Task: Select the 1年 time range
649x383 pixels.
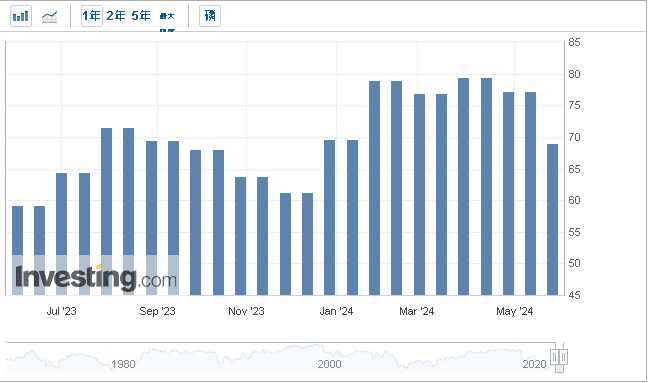Action: point(91,16)
